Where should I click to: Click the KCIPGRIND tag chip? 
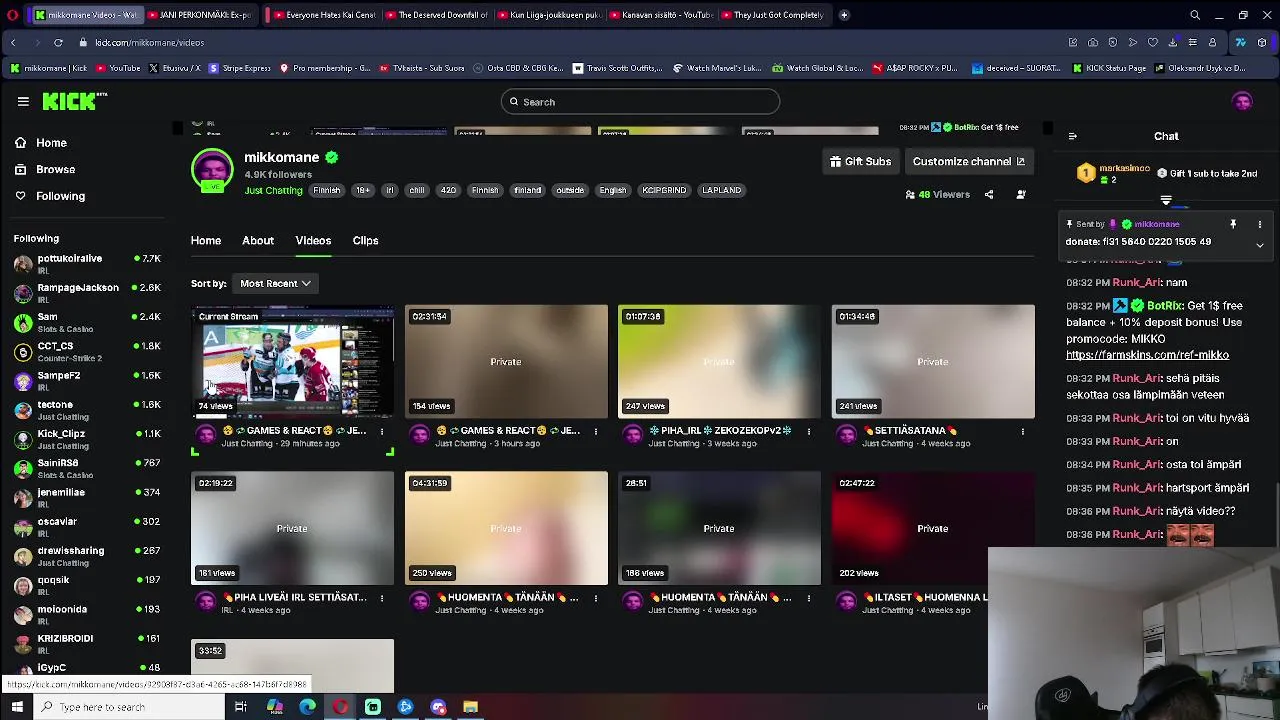click(665, 190)
